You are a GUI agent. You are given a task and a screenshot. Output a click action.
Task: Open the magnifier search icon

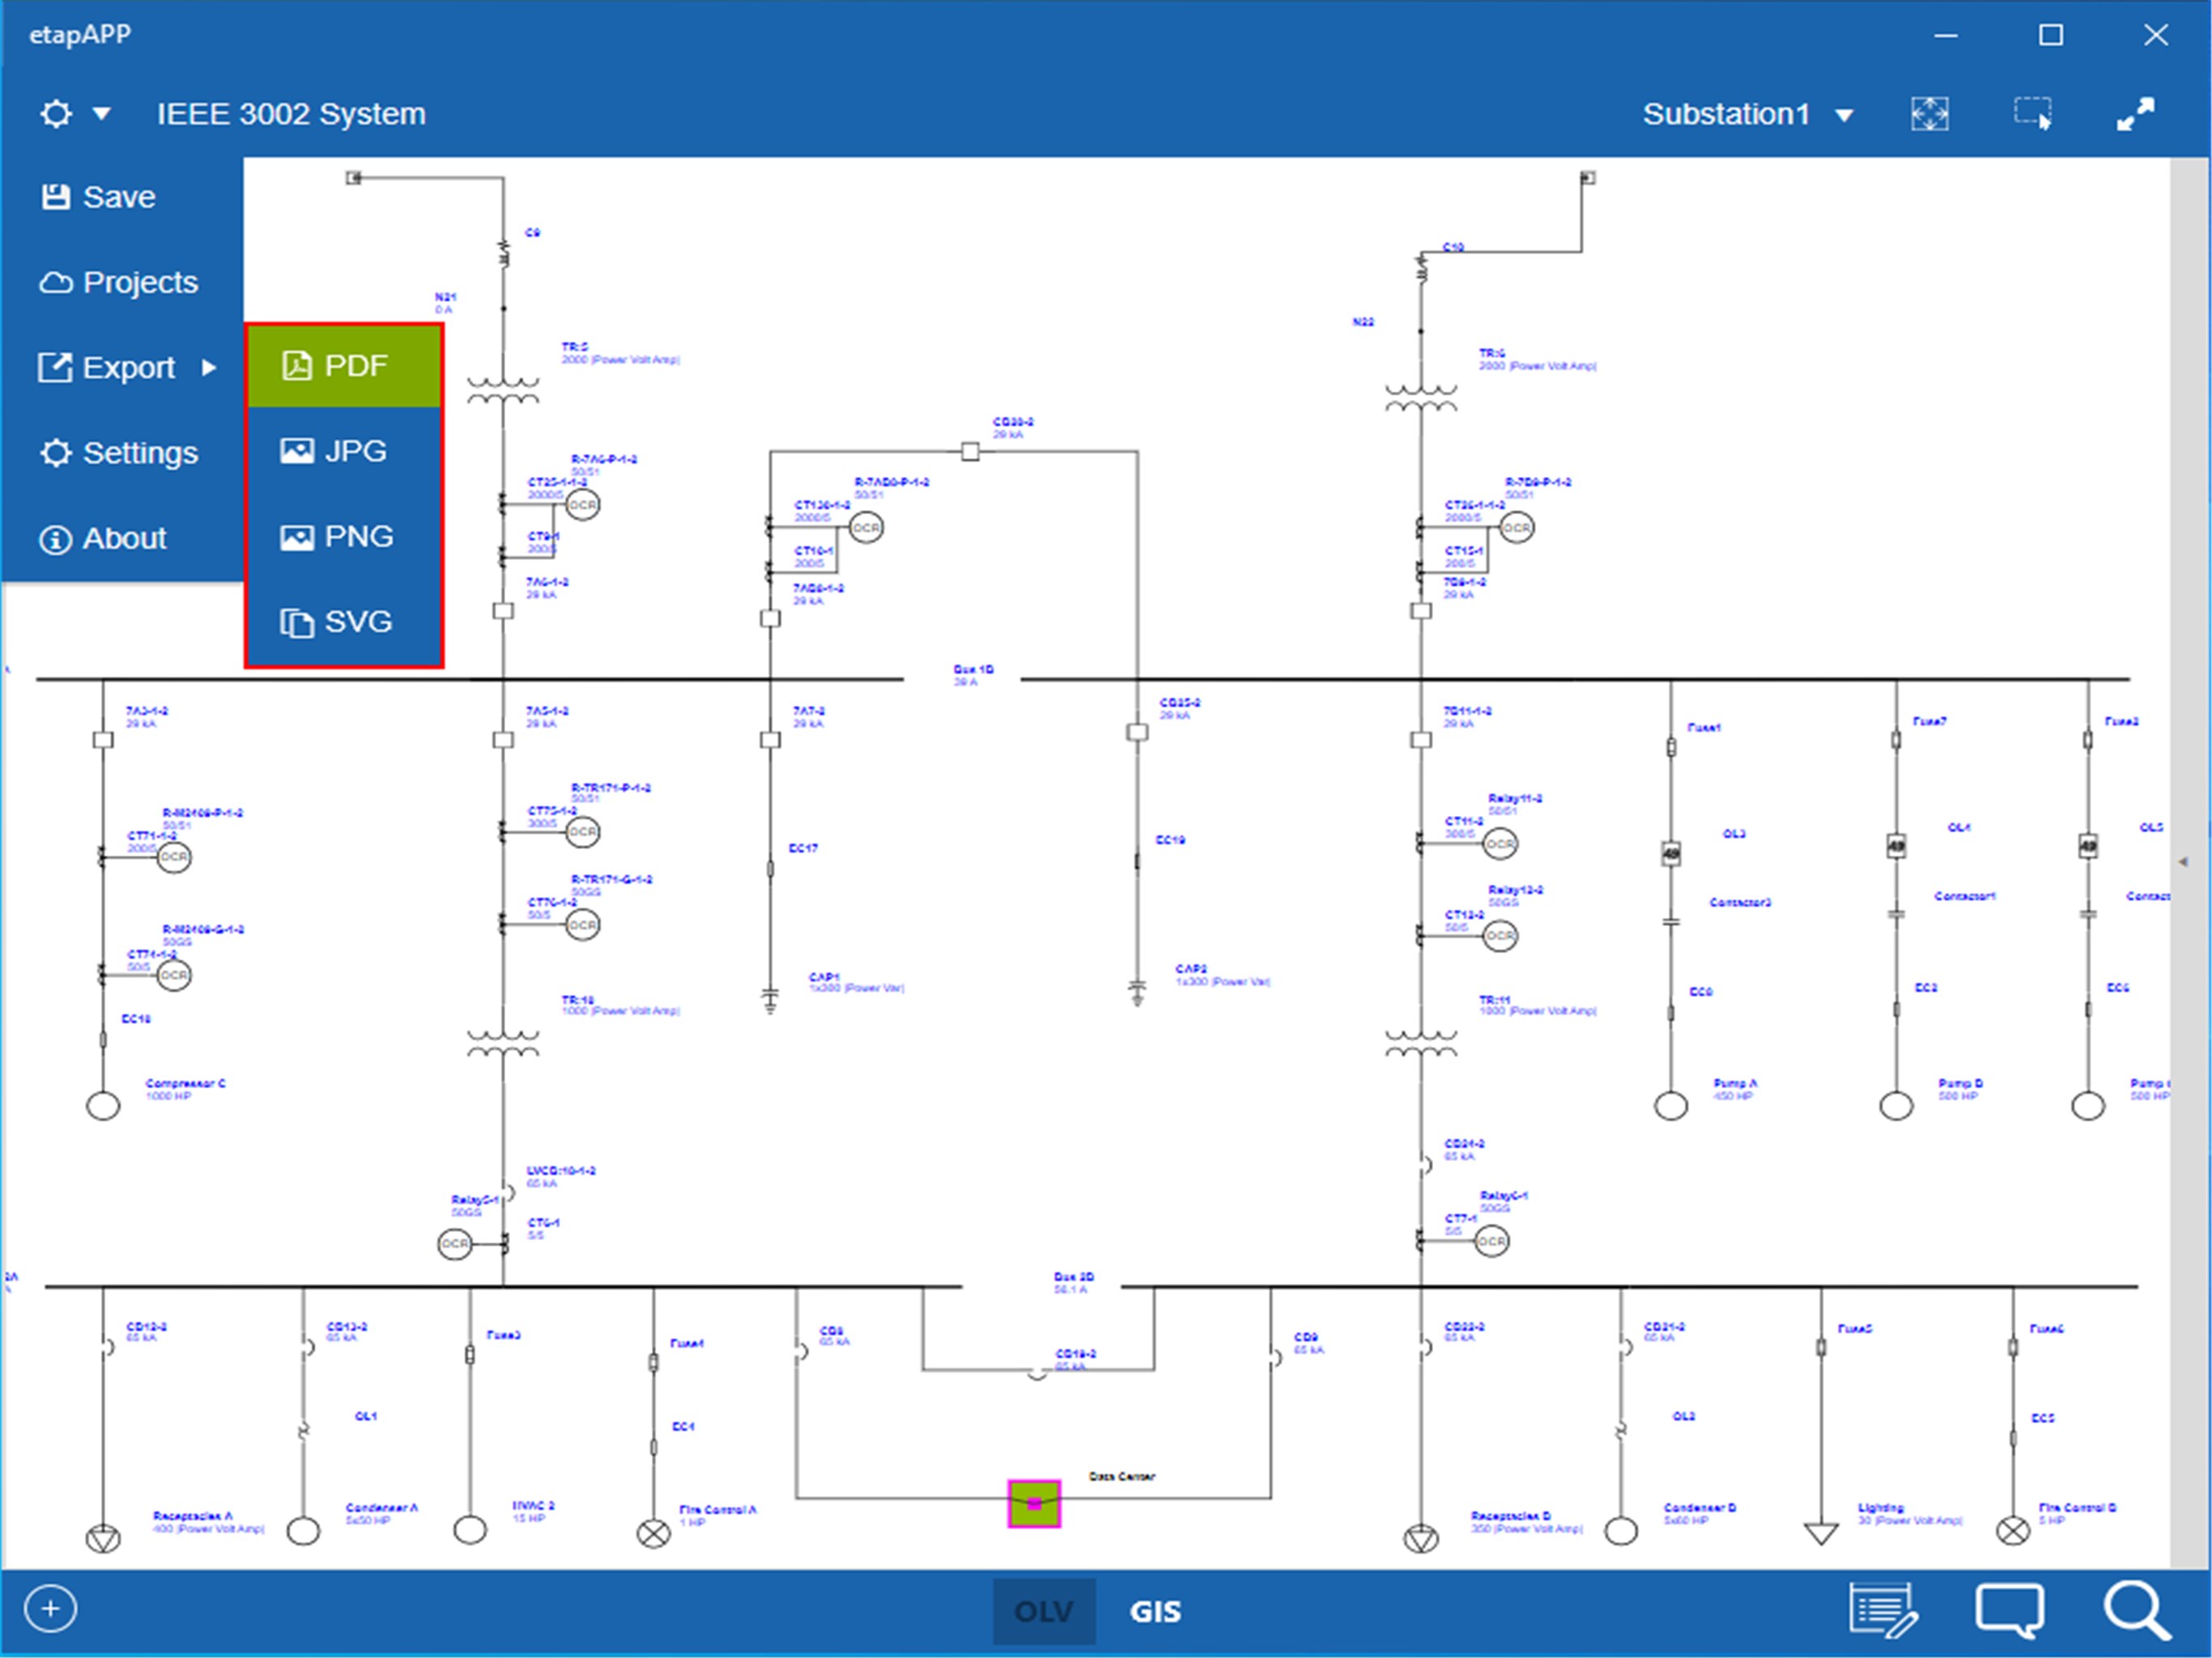pyautogui.click(x=2136, y=1610)
